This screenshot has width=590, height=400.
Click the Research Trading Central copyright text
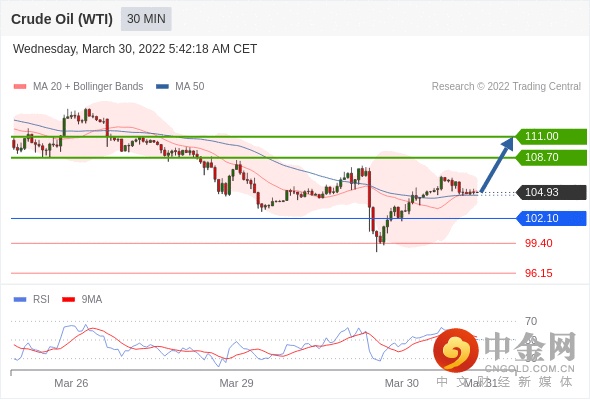[x=506, y=87]
